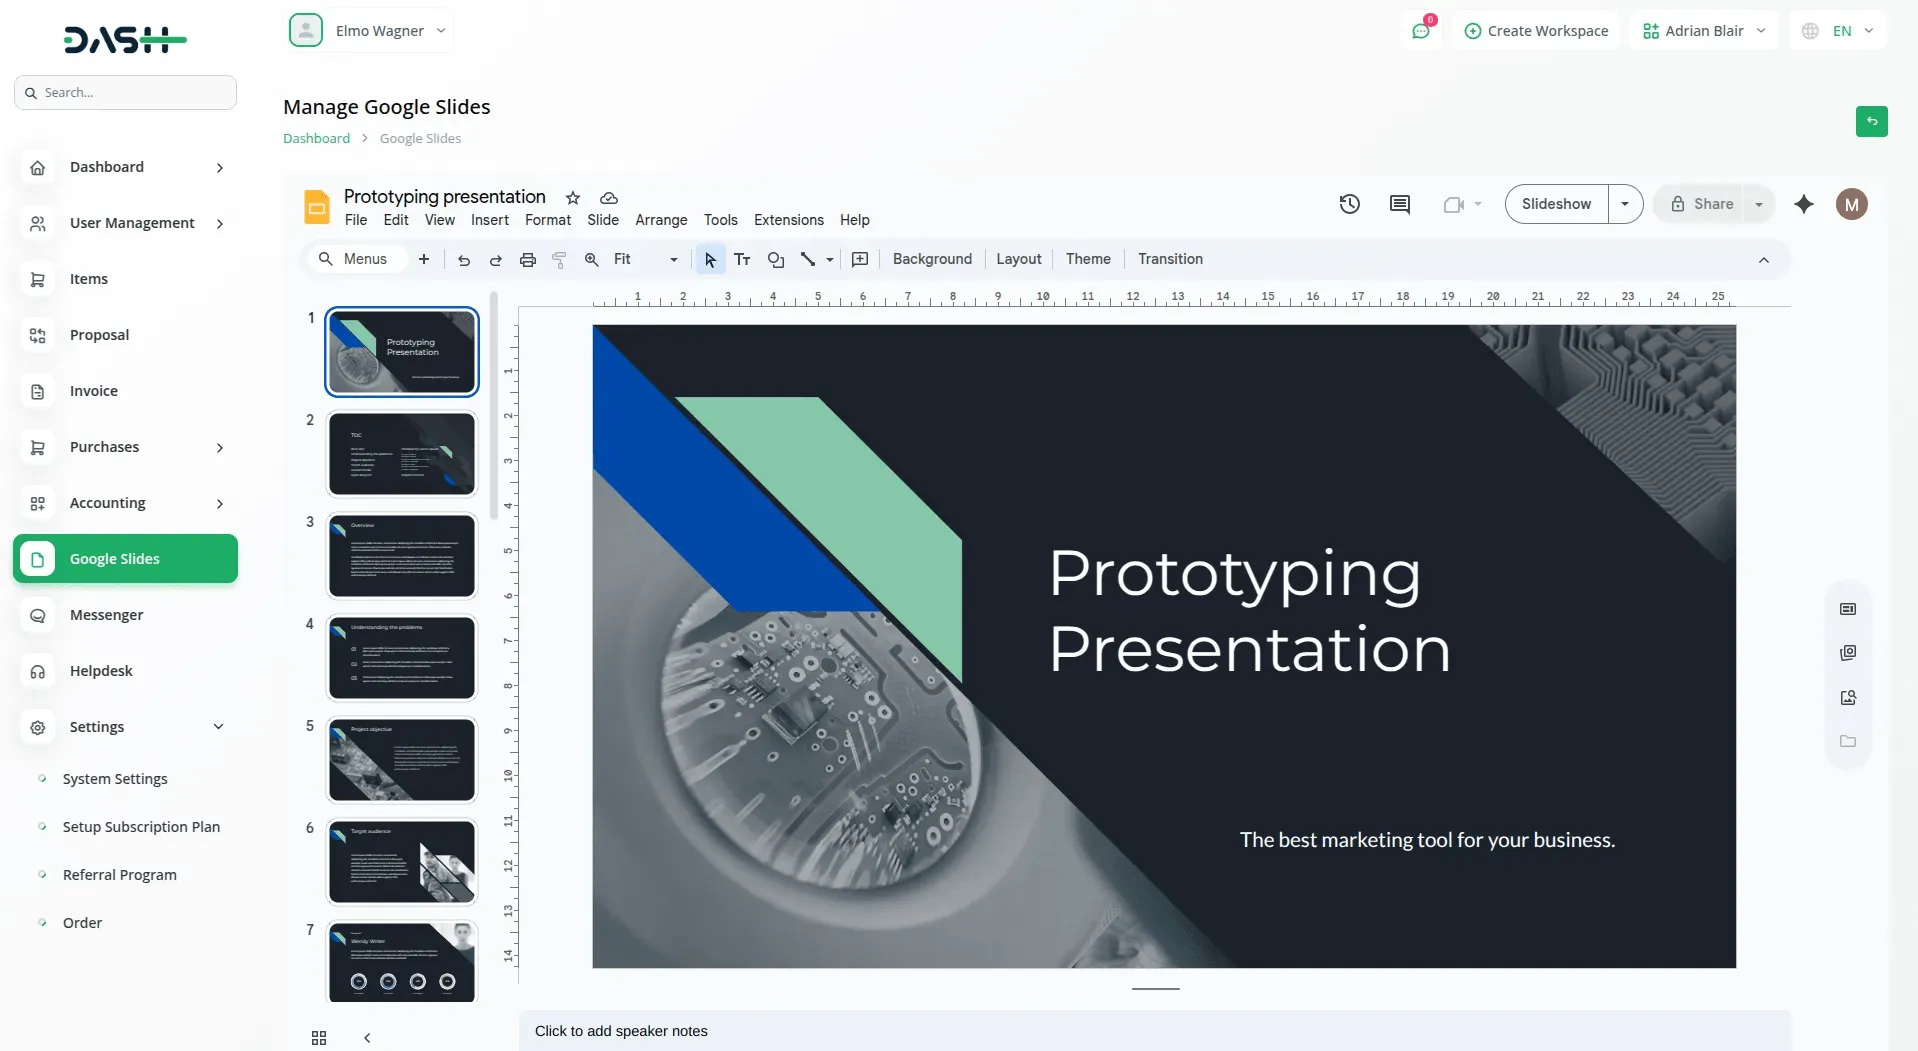Image resolution: width=1918 pixels, height=1051 pixels.
Task: Select slide 5 thumbnail in the filmstrip
Action: pyautogui.click(x=401, y=759)
